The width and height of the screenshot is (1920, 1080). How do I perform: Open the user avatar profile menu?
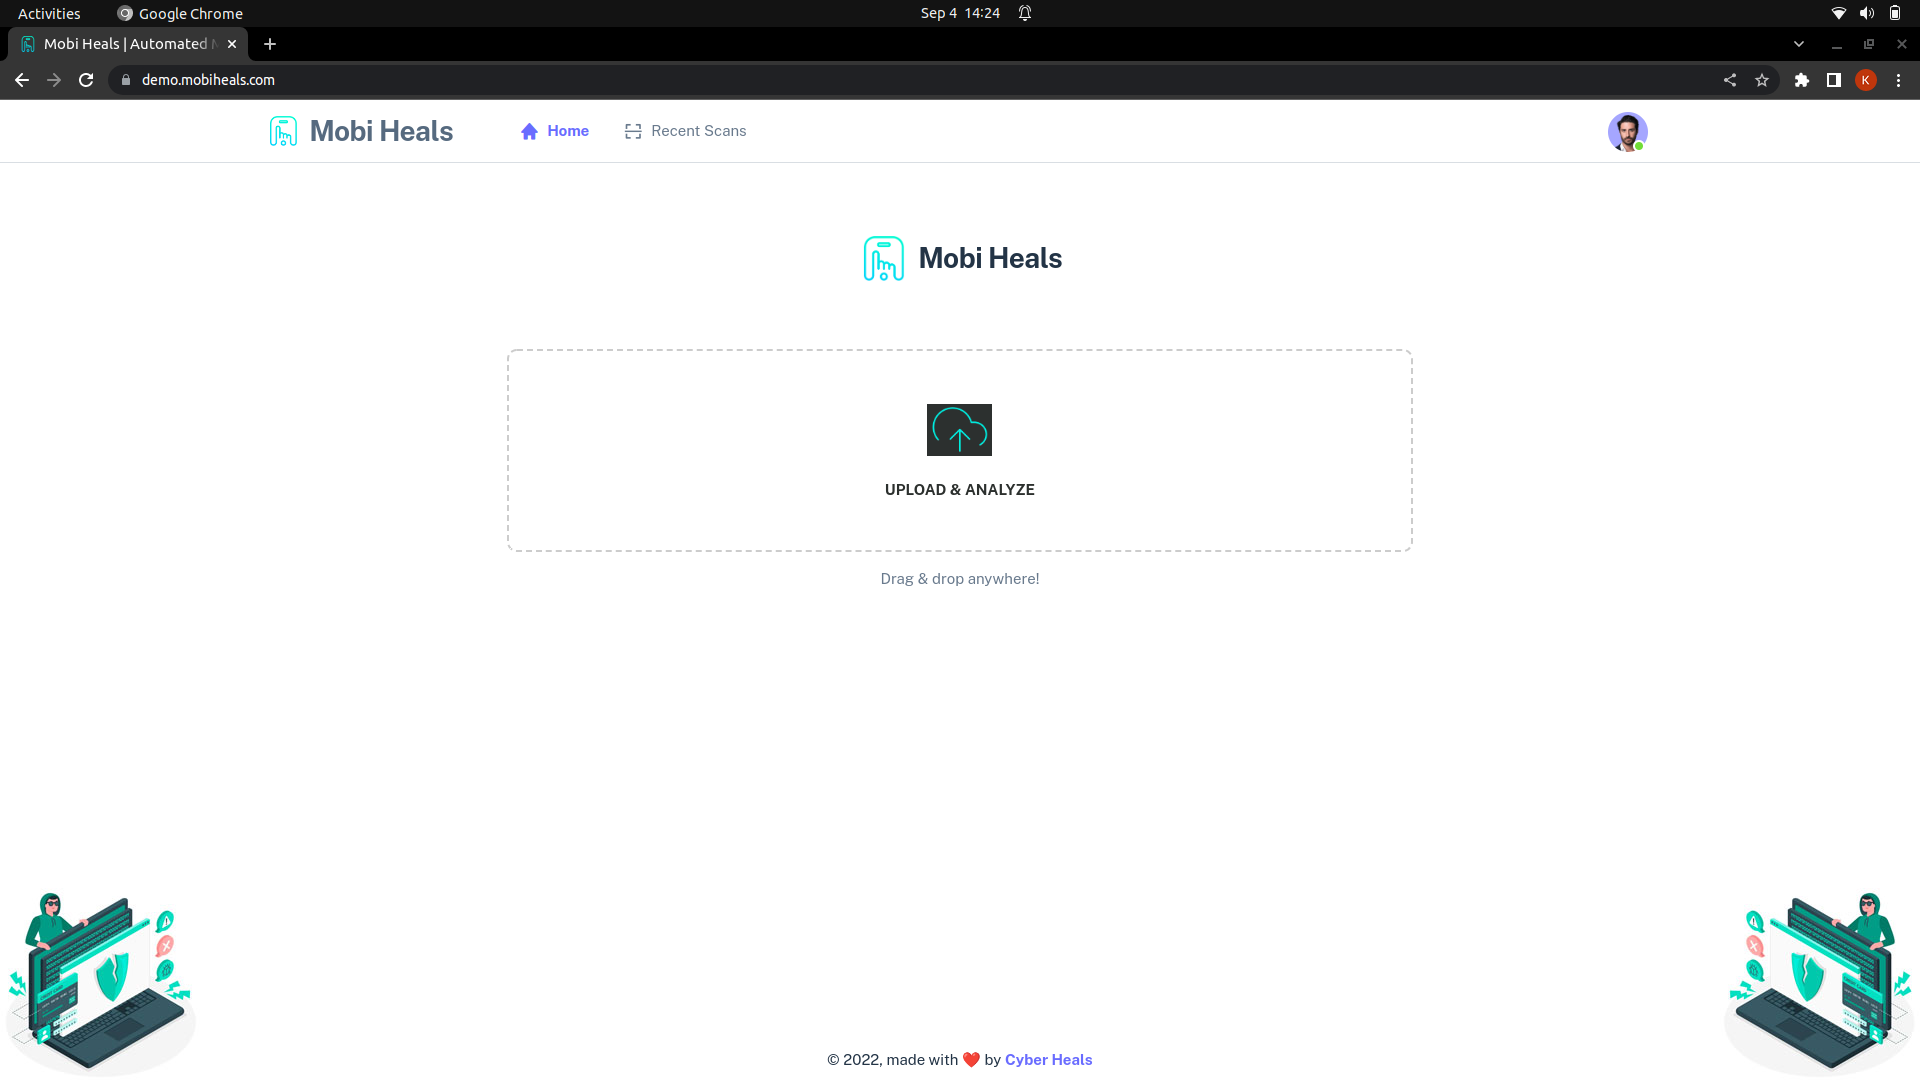[1627, 132]
